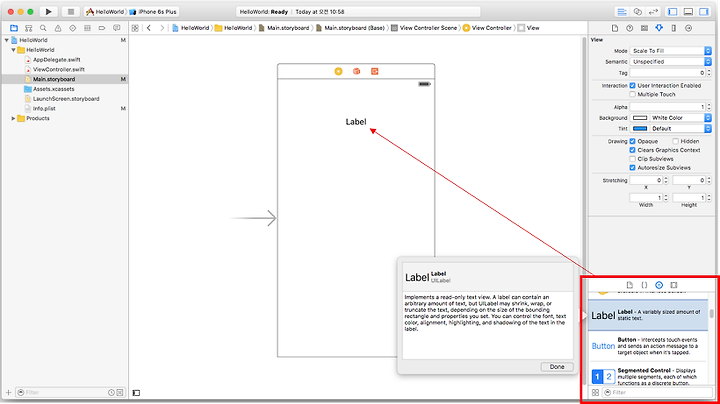
Task: Open Background White Color dropdown
Action: [x=681, y=118]
